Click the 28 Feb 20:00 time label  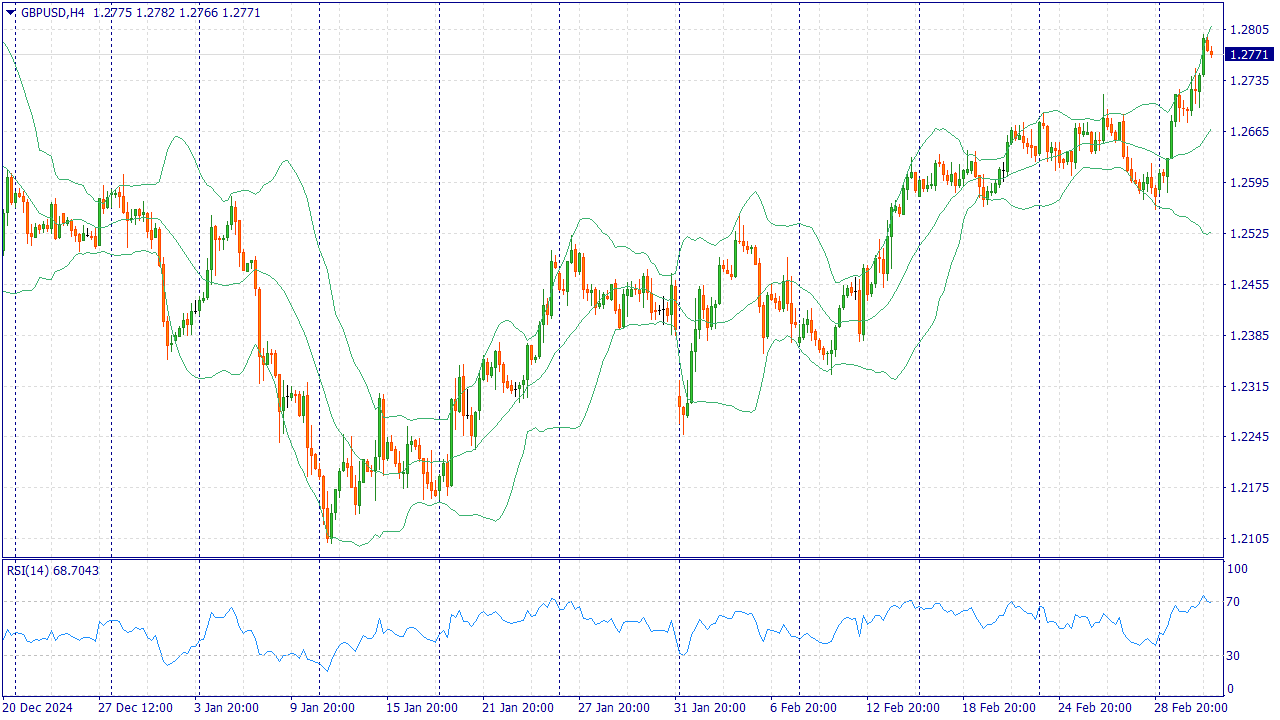[1189, 708]
